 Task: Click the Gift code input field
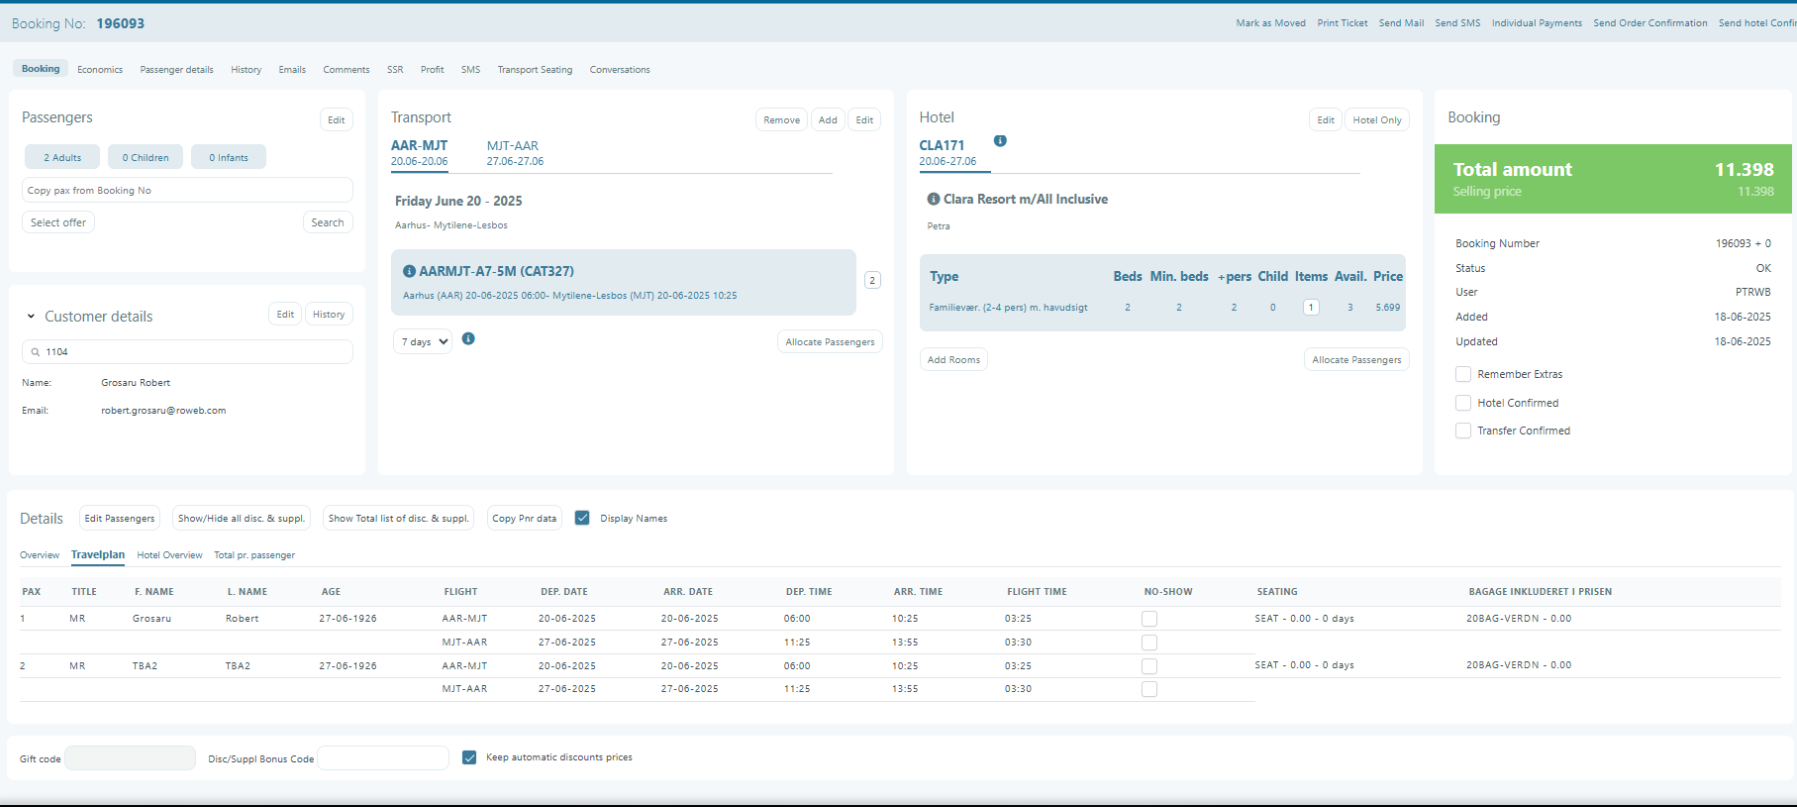point(130,759)
